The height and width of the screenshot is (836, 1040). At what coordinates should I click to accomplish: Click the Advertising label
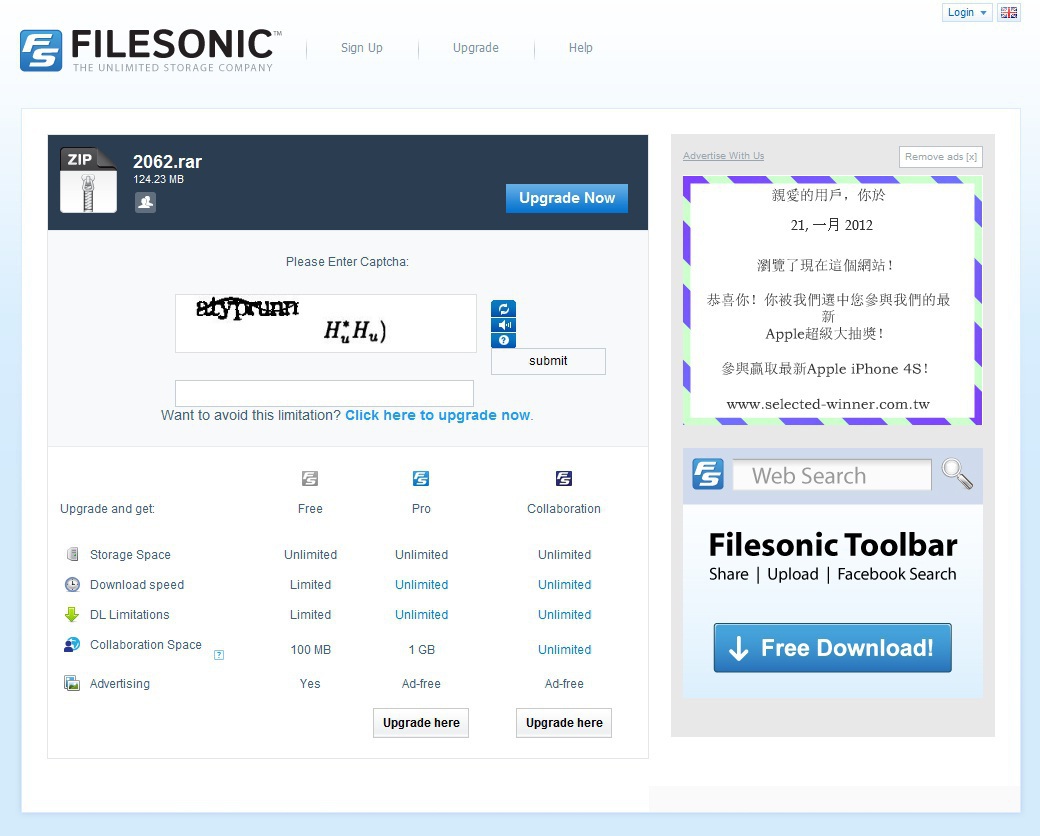(120, 683)
